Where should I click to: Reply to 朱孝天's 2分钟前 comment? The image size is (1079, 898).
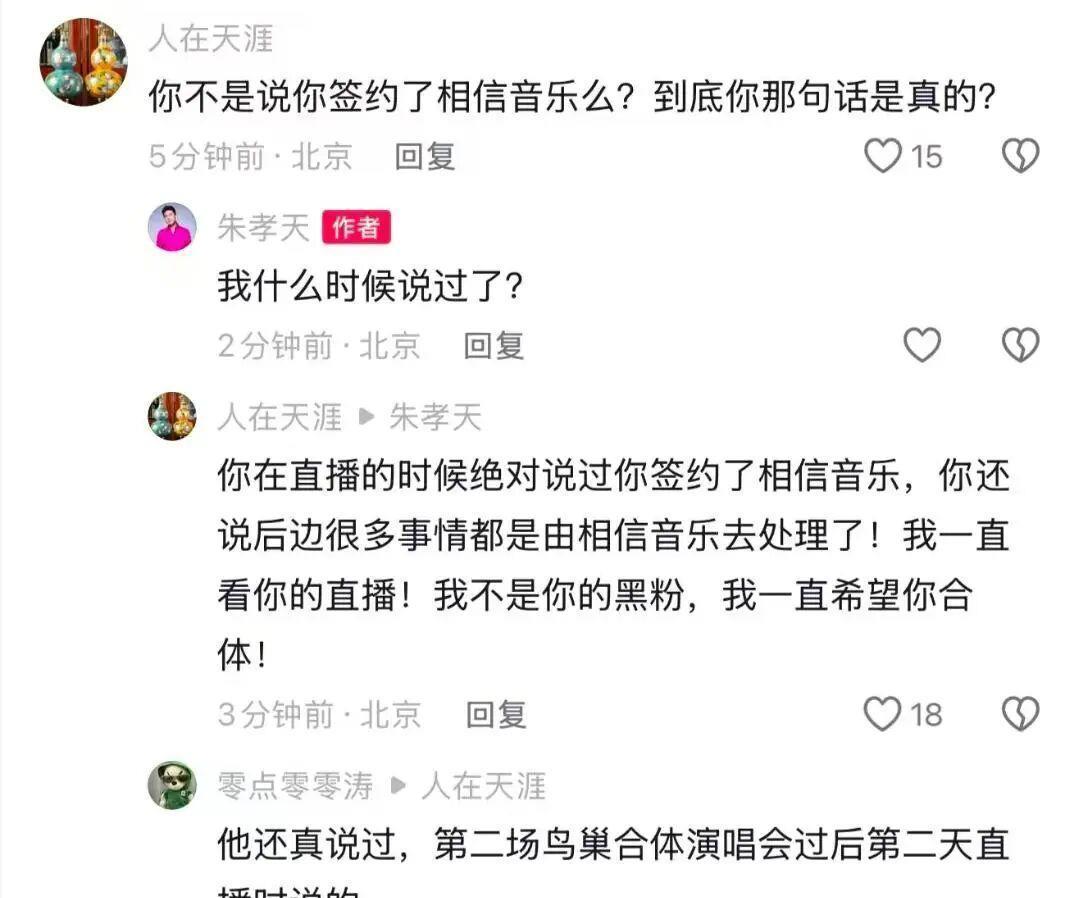pyautogui.click(x=493, y=345)
